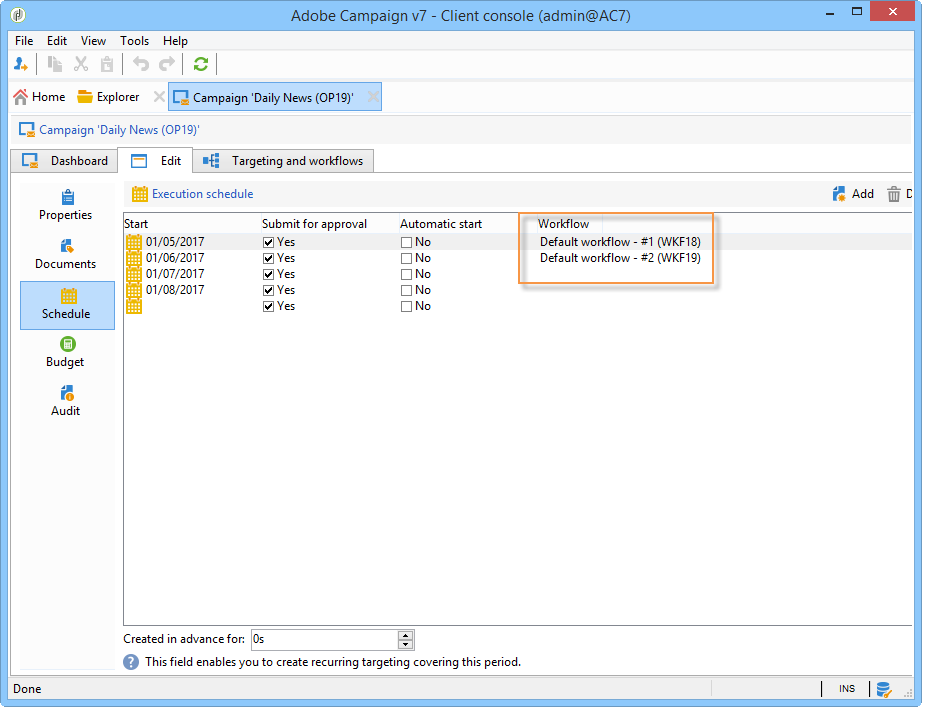Open the Help menu
The image size is (936, 728).
[175, 41]
